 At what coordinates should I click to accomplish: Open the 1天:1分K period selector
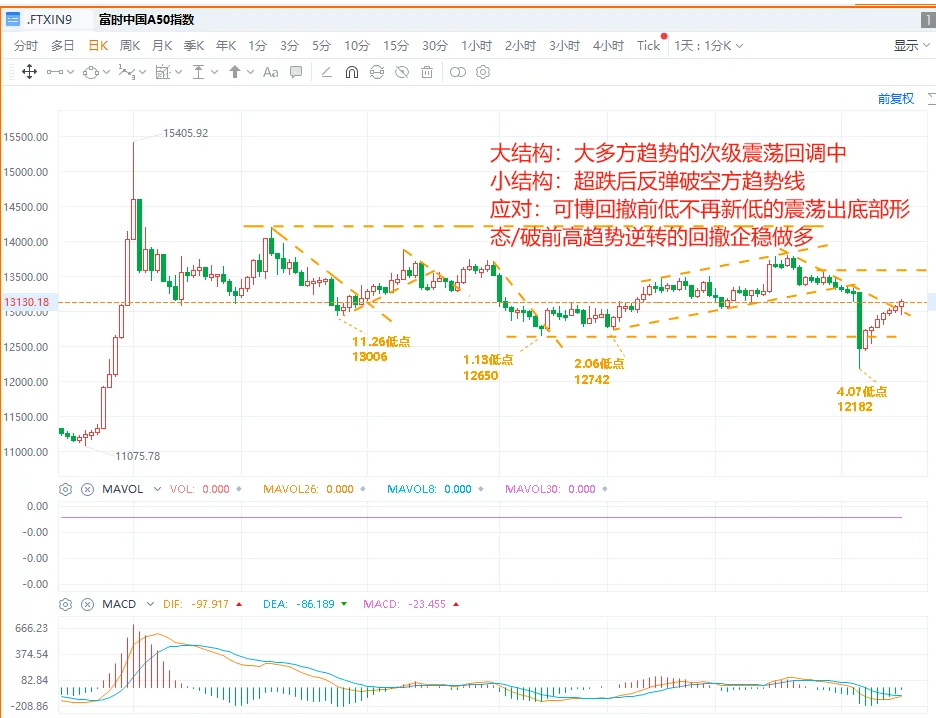click(x=709, y=46)
